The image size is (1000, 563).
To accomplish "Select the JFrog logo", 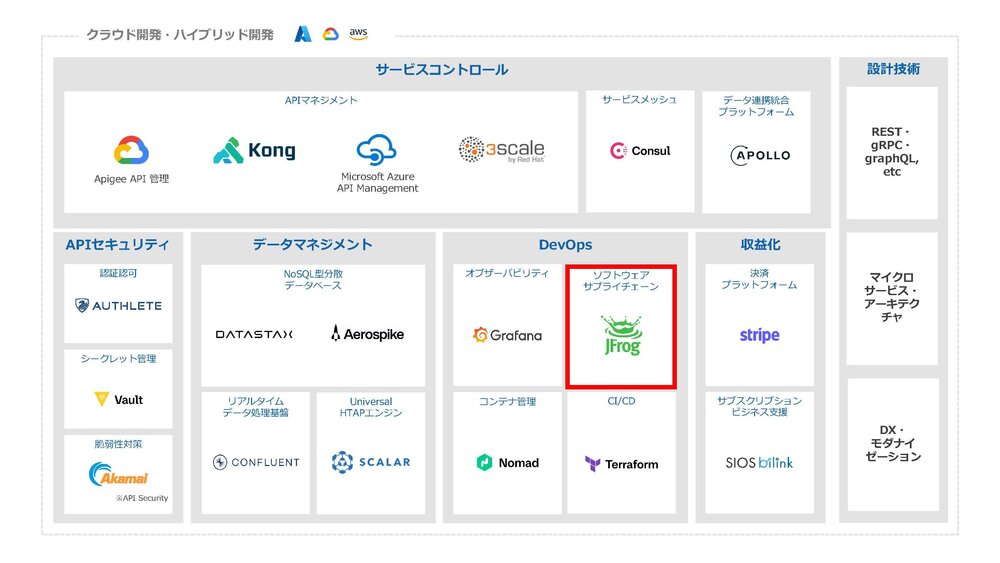I will [622, 335].
